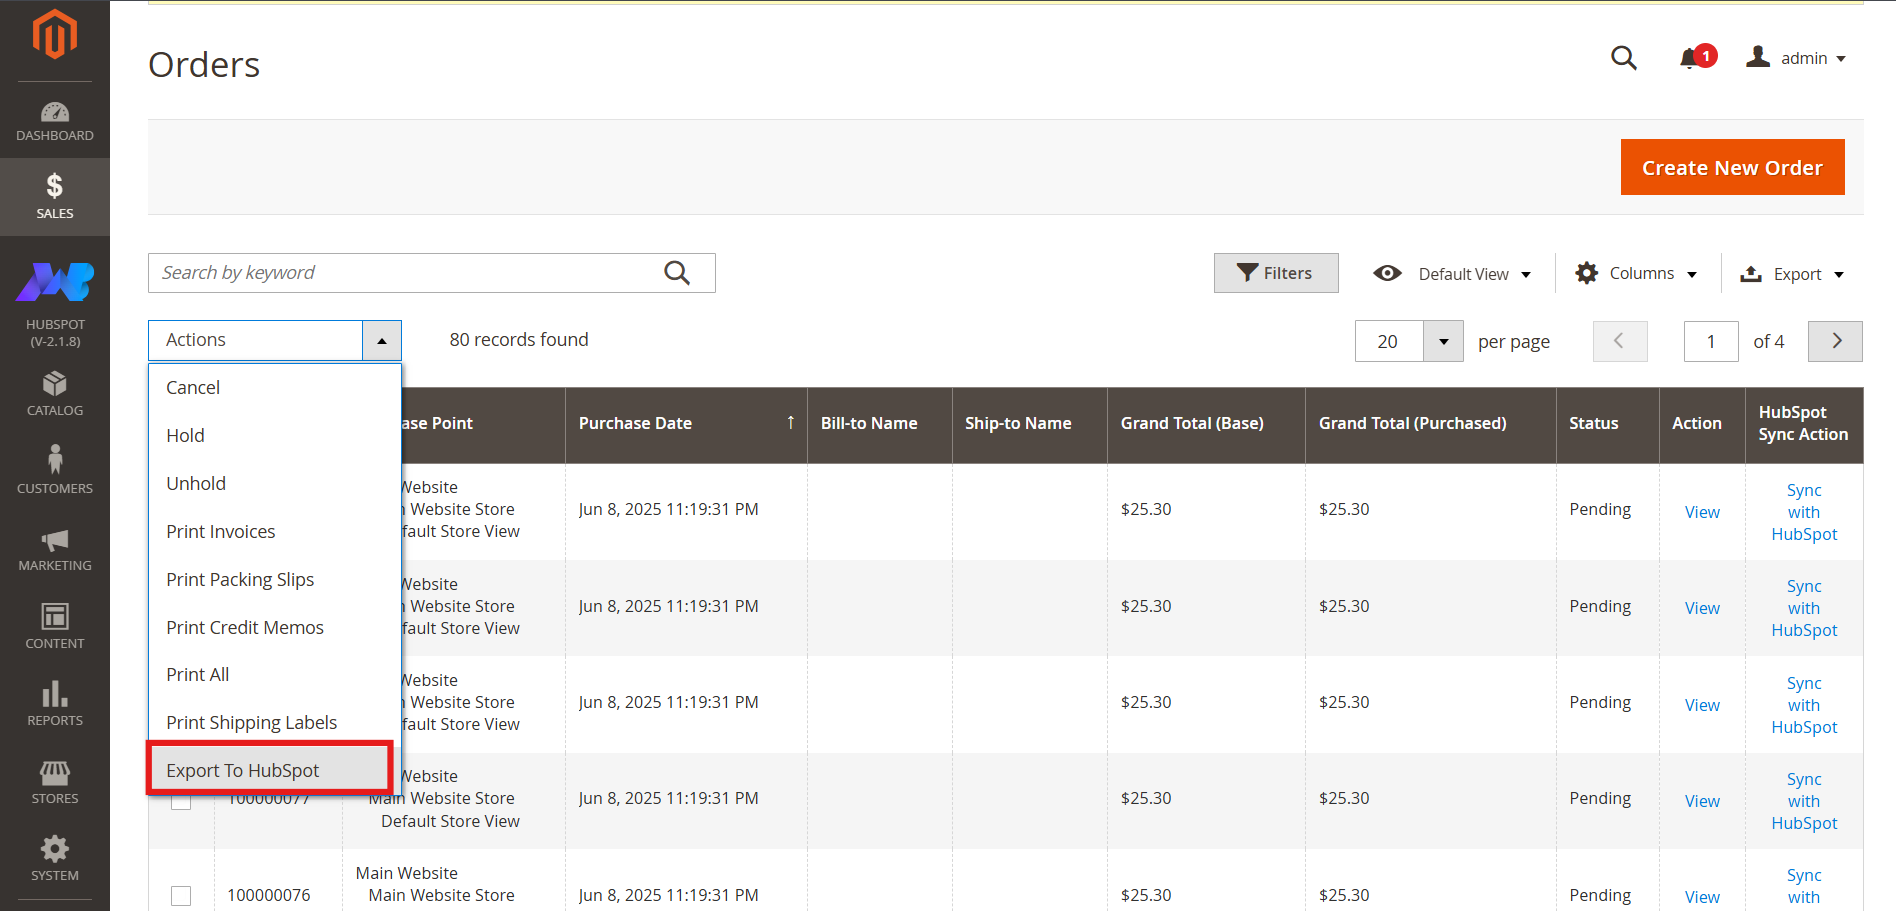Sync third order with HubSpot
Screen dimensions: 1896x911
[x=1804, y=705]
